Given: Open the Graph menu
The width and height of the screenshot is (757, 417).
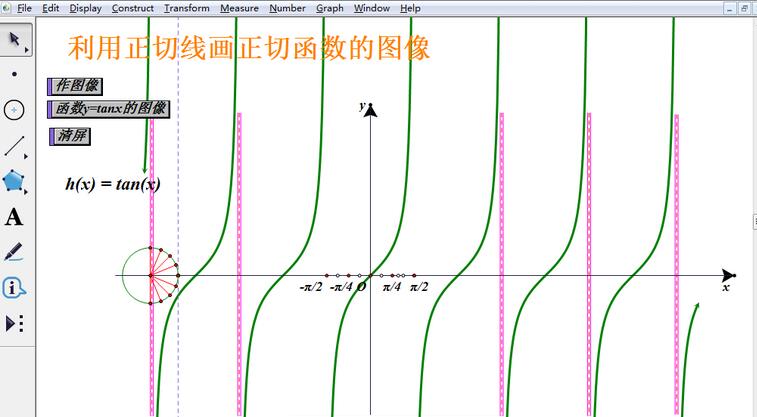Looking at the screenshot, I should pyautogui.click(x=330, y=8).
